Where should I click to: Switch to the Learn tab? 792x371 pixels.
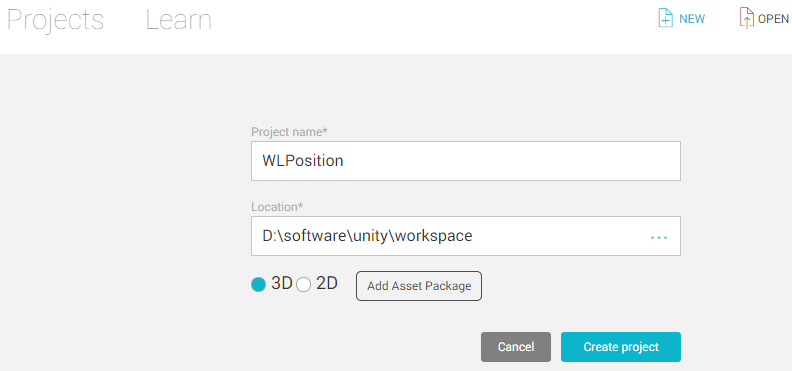178,20
